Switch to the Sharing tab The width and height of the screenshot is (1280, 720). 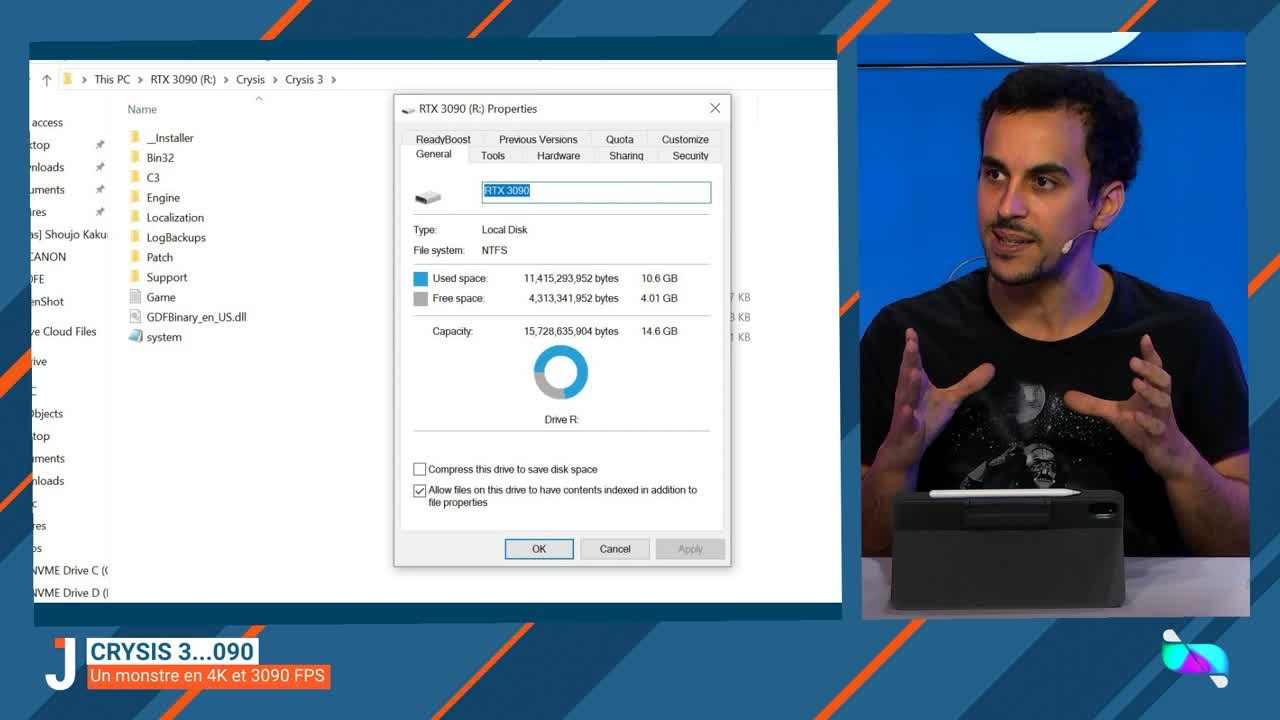[626, 156]
